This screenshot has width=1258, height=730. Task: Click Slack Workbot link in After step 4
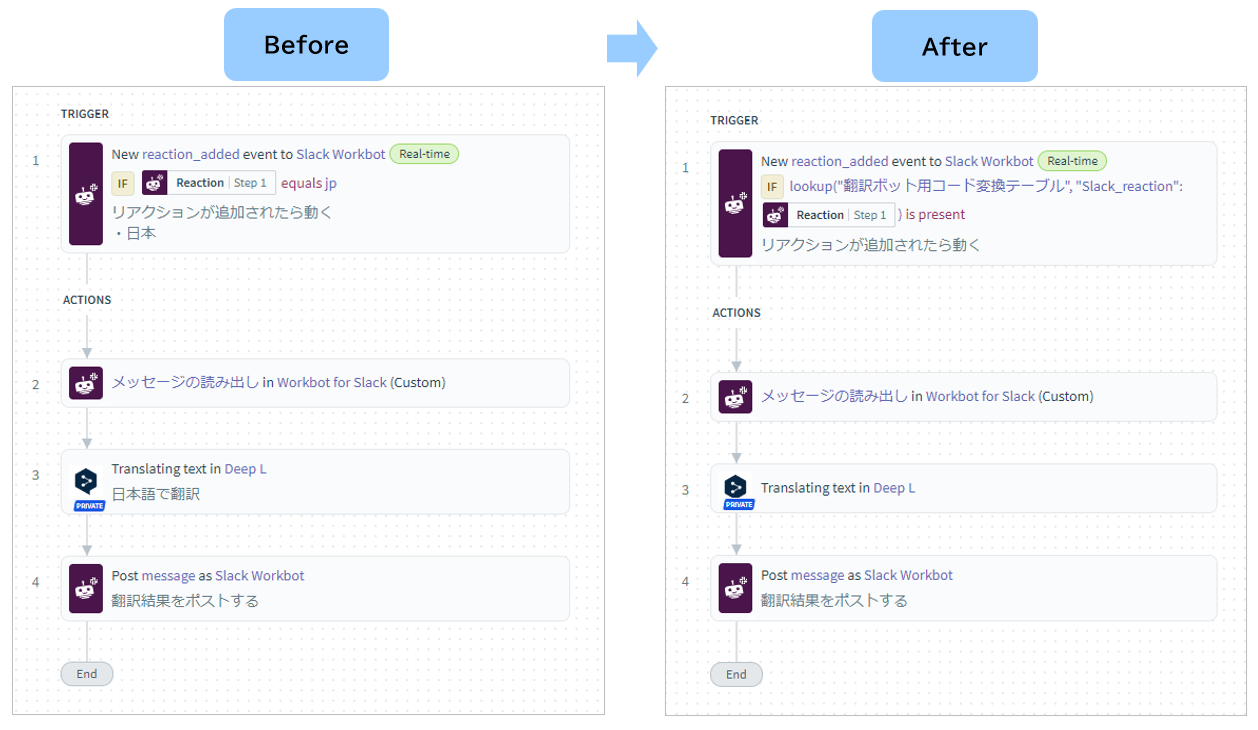pyautogui.click(x=908, y=576)
